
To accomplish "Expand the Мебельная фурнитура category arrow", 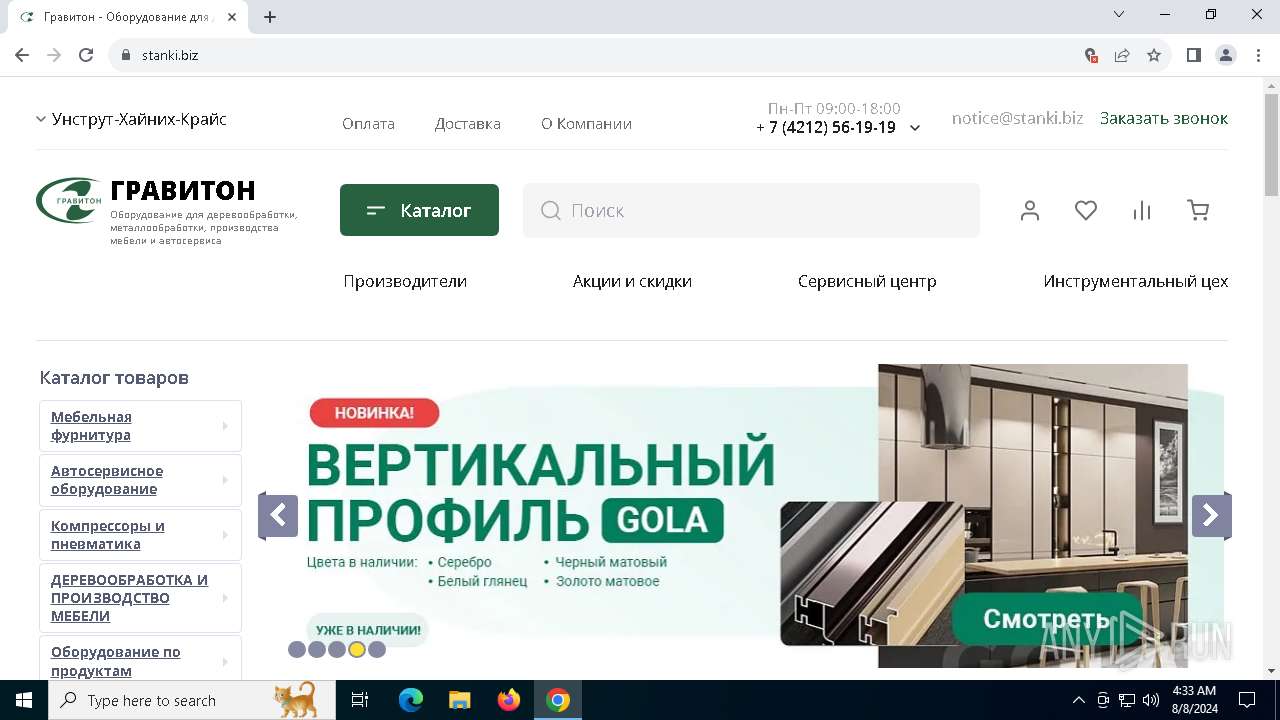I will [x=225, y=426].
